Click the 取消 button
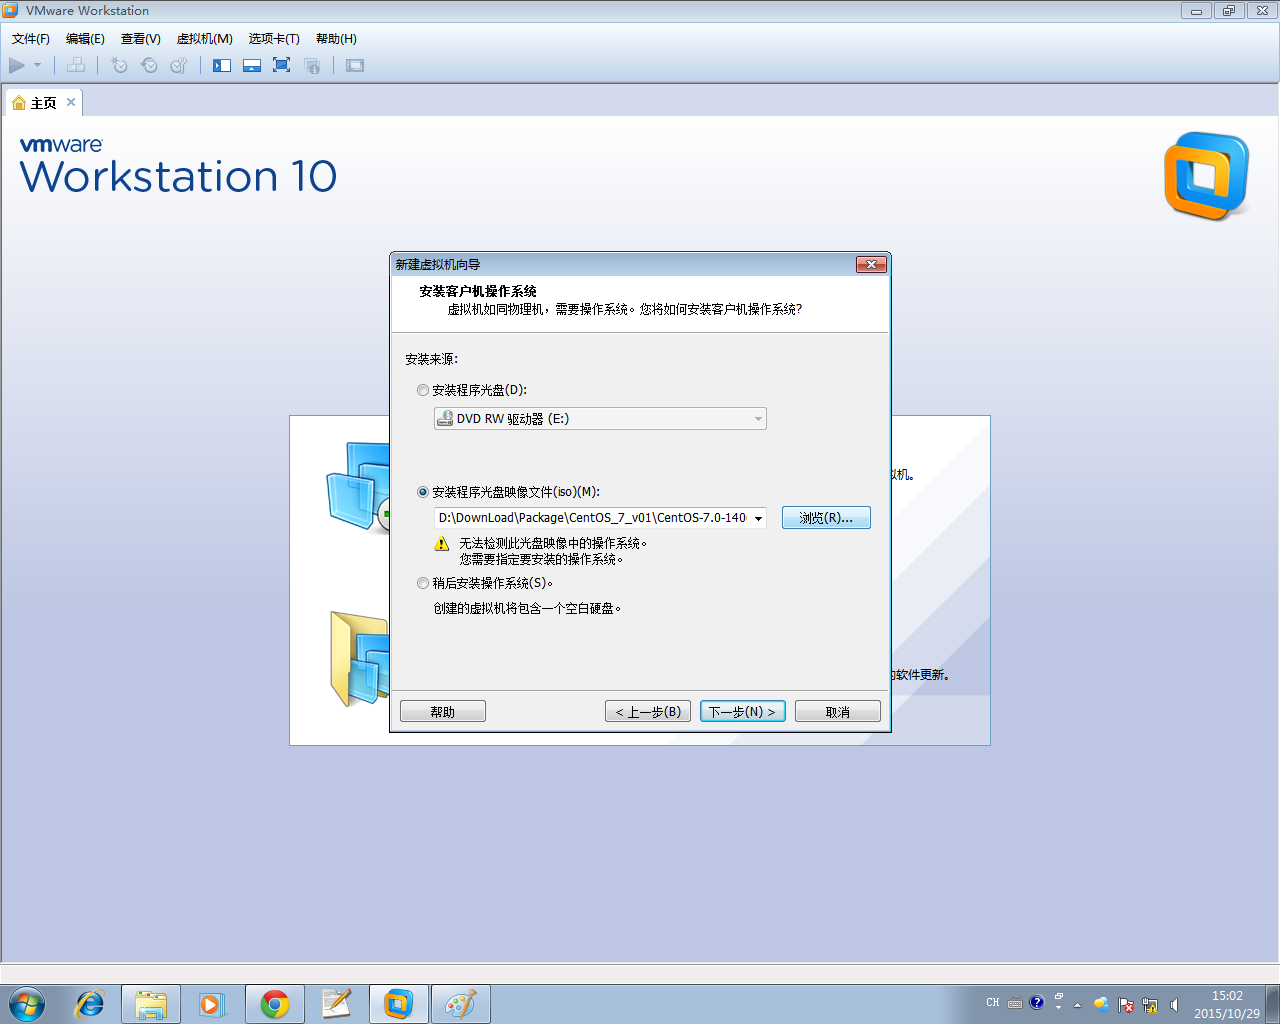The image size is (1280, 1024). pyautogui.click(x=838, y=712)
